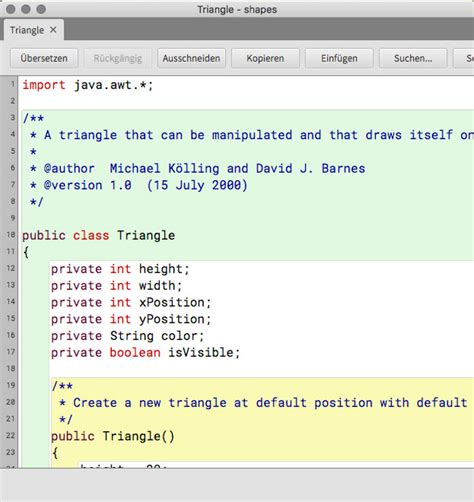Click line number 10 in the gutter
This screenshot has width=474, height=502.
coord(11,235)
